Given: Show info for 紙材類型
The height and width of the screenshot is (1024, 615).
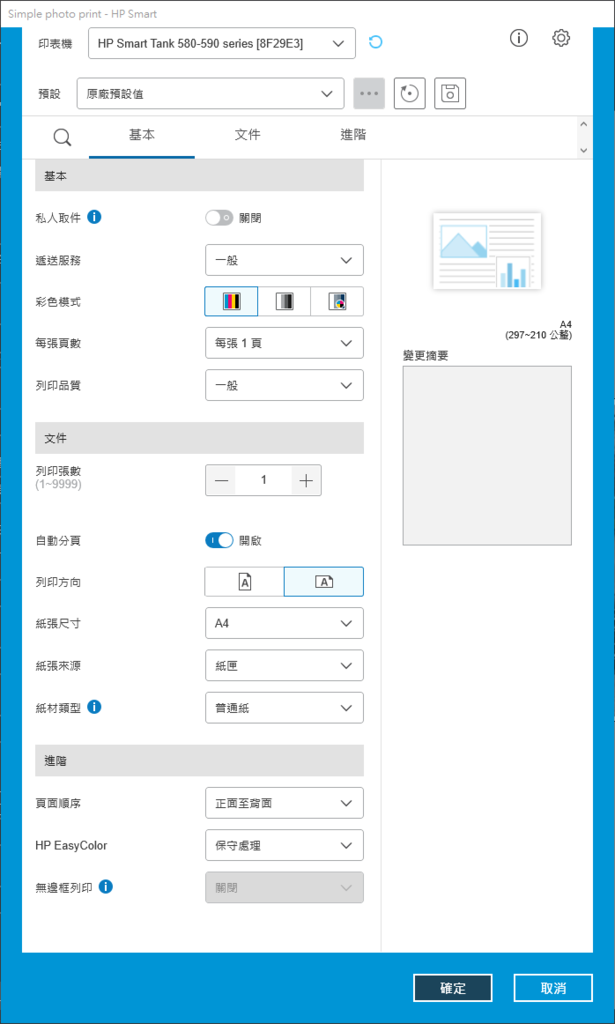Looking at the screenshot, I should click(94, 707).
